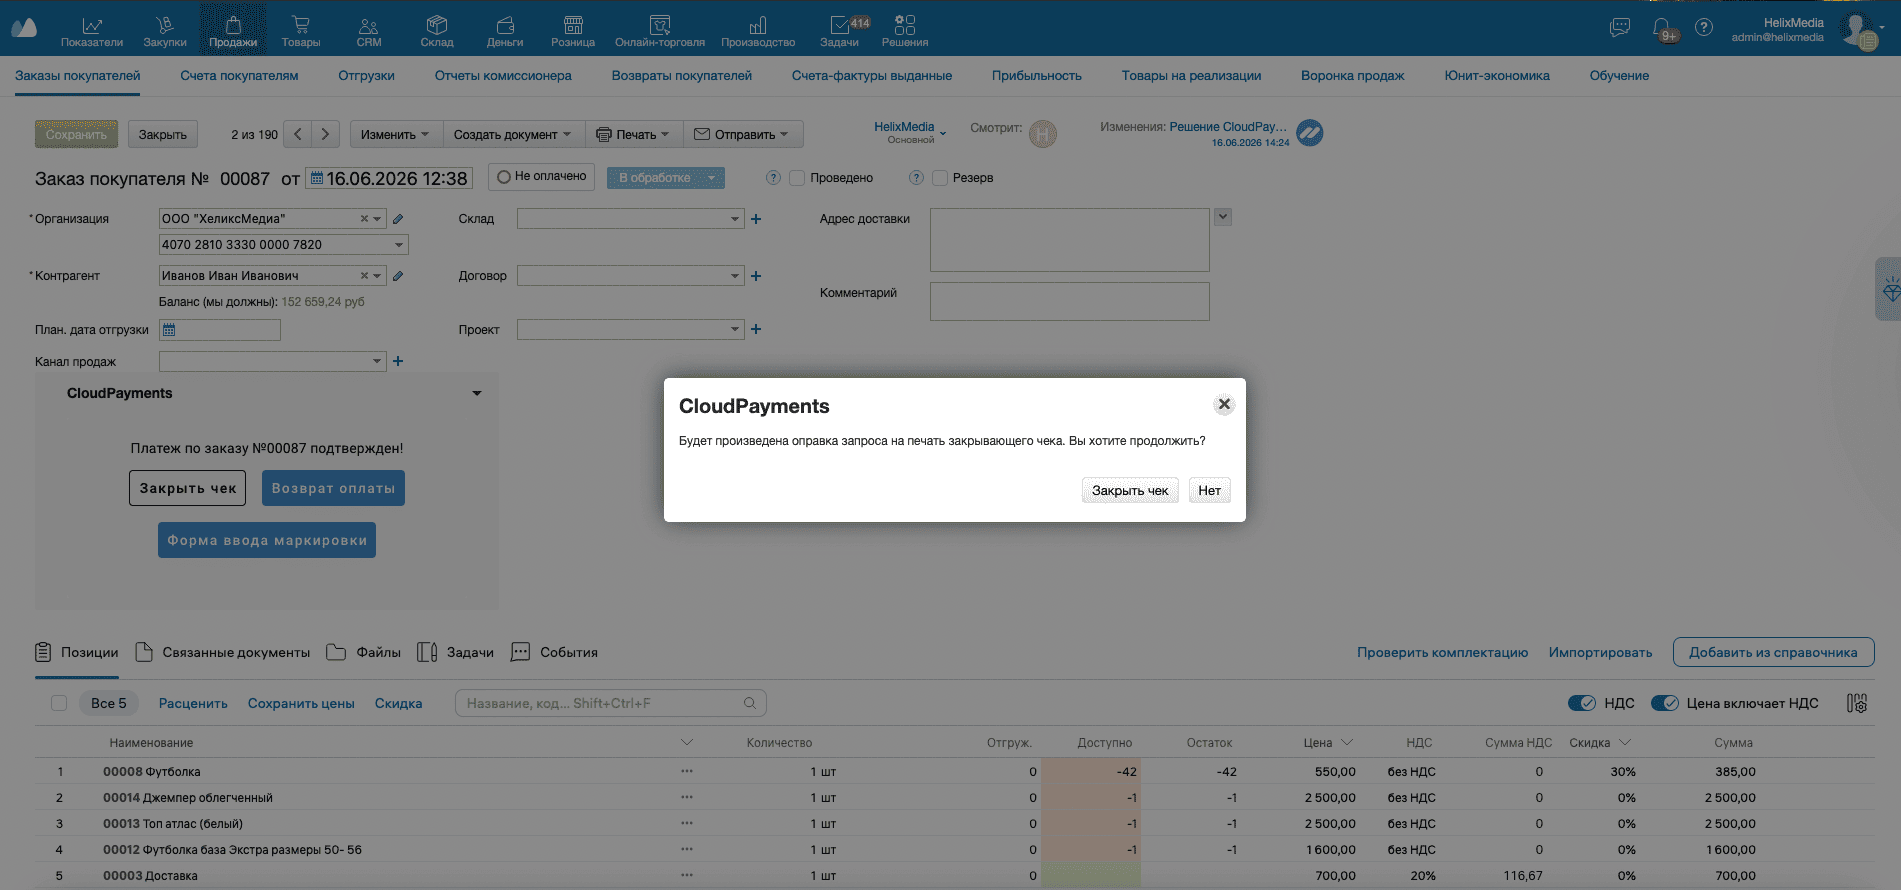Open the Связанные документы tab
The height and width of the screenshot is (890, 1901).
[x=223, y=652]
